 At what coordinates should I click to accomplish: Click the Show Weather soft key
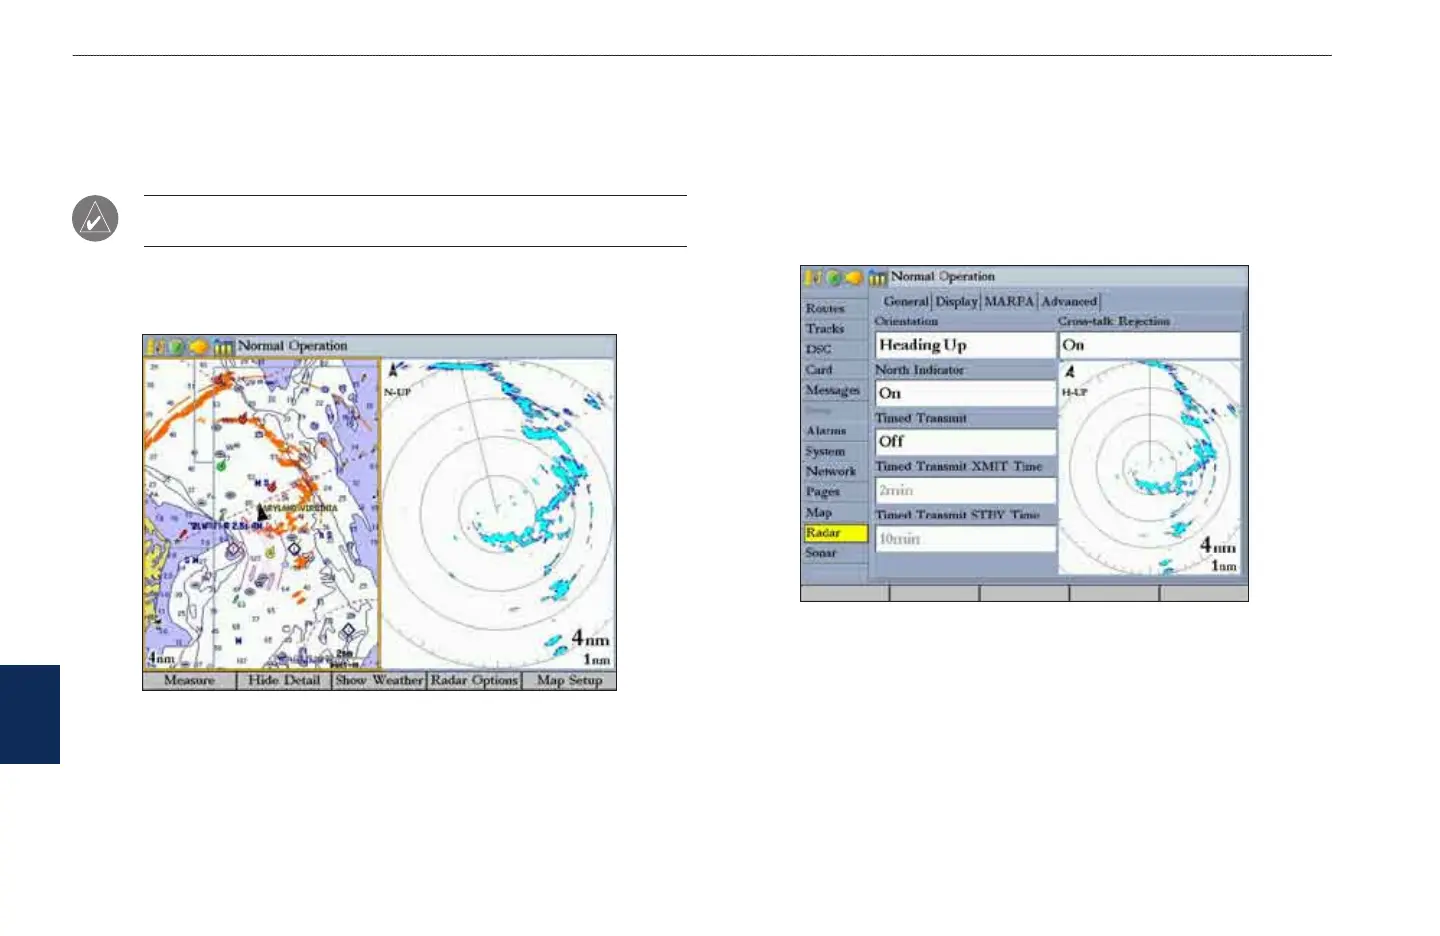click(379, 681)
